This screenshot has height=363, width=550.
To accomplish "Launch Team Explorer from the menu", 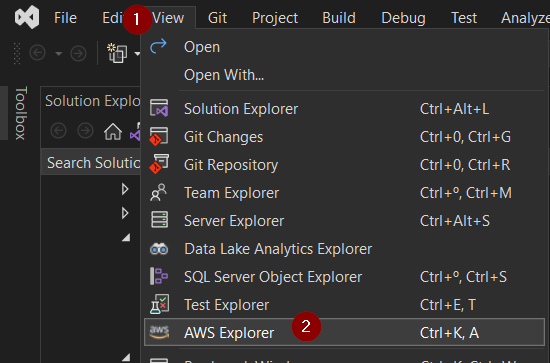I will (344, 193).
